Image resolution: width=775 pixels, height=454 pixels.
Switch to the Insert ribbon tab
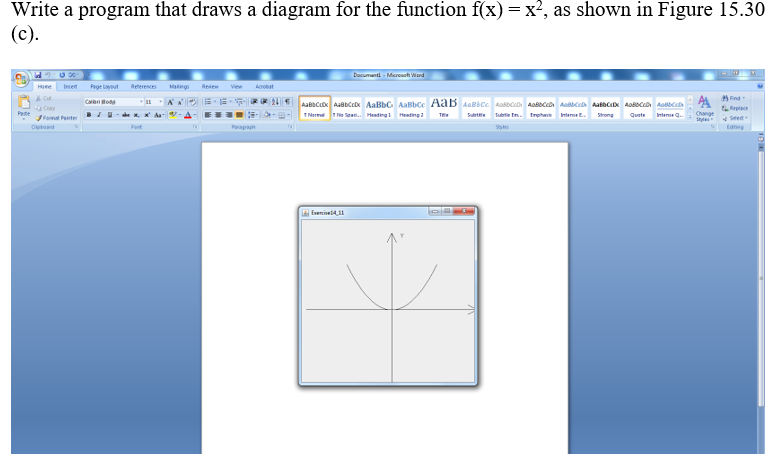point(70,86)
